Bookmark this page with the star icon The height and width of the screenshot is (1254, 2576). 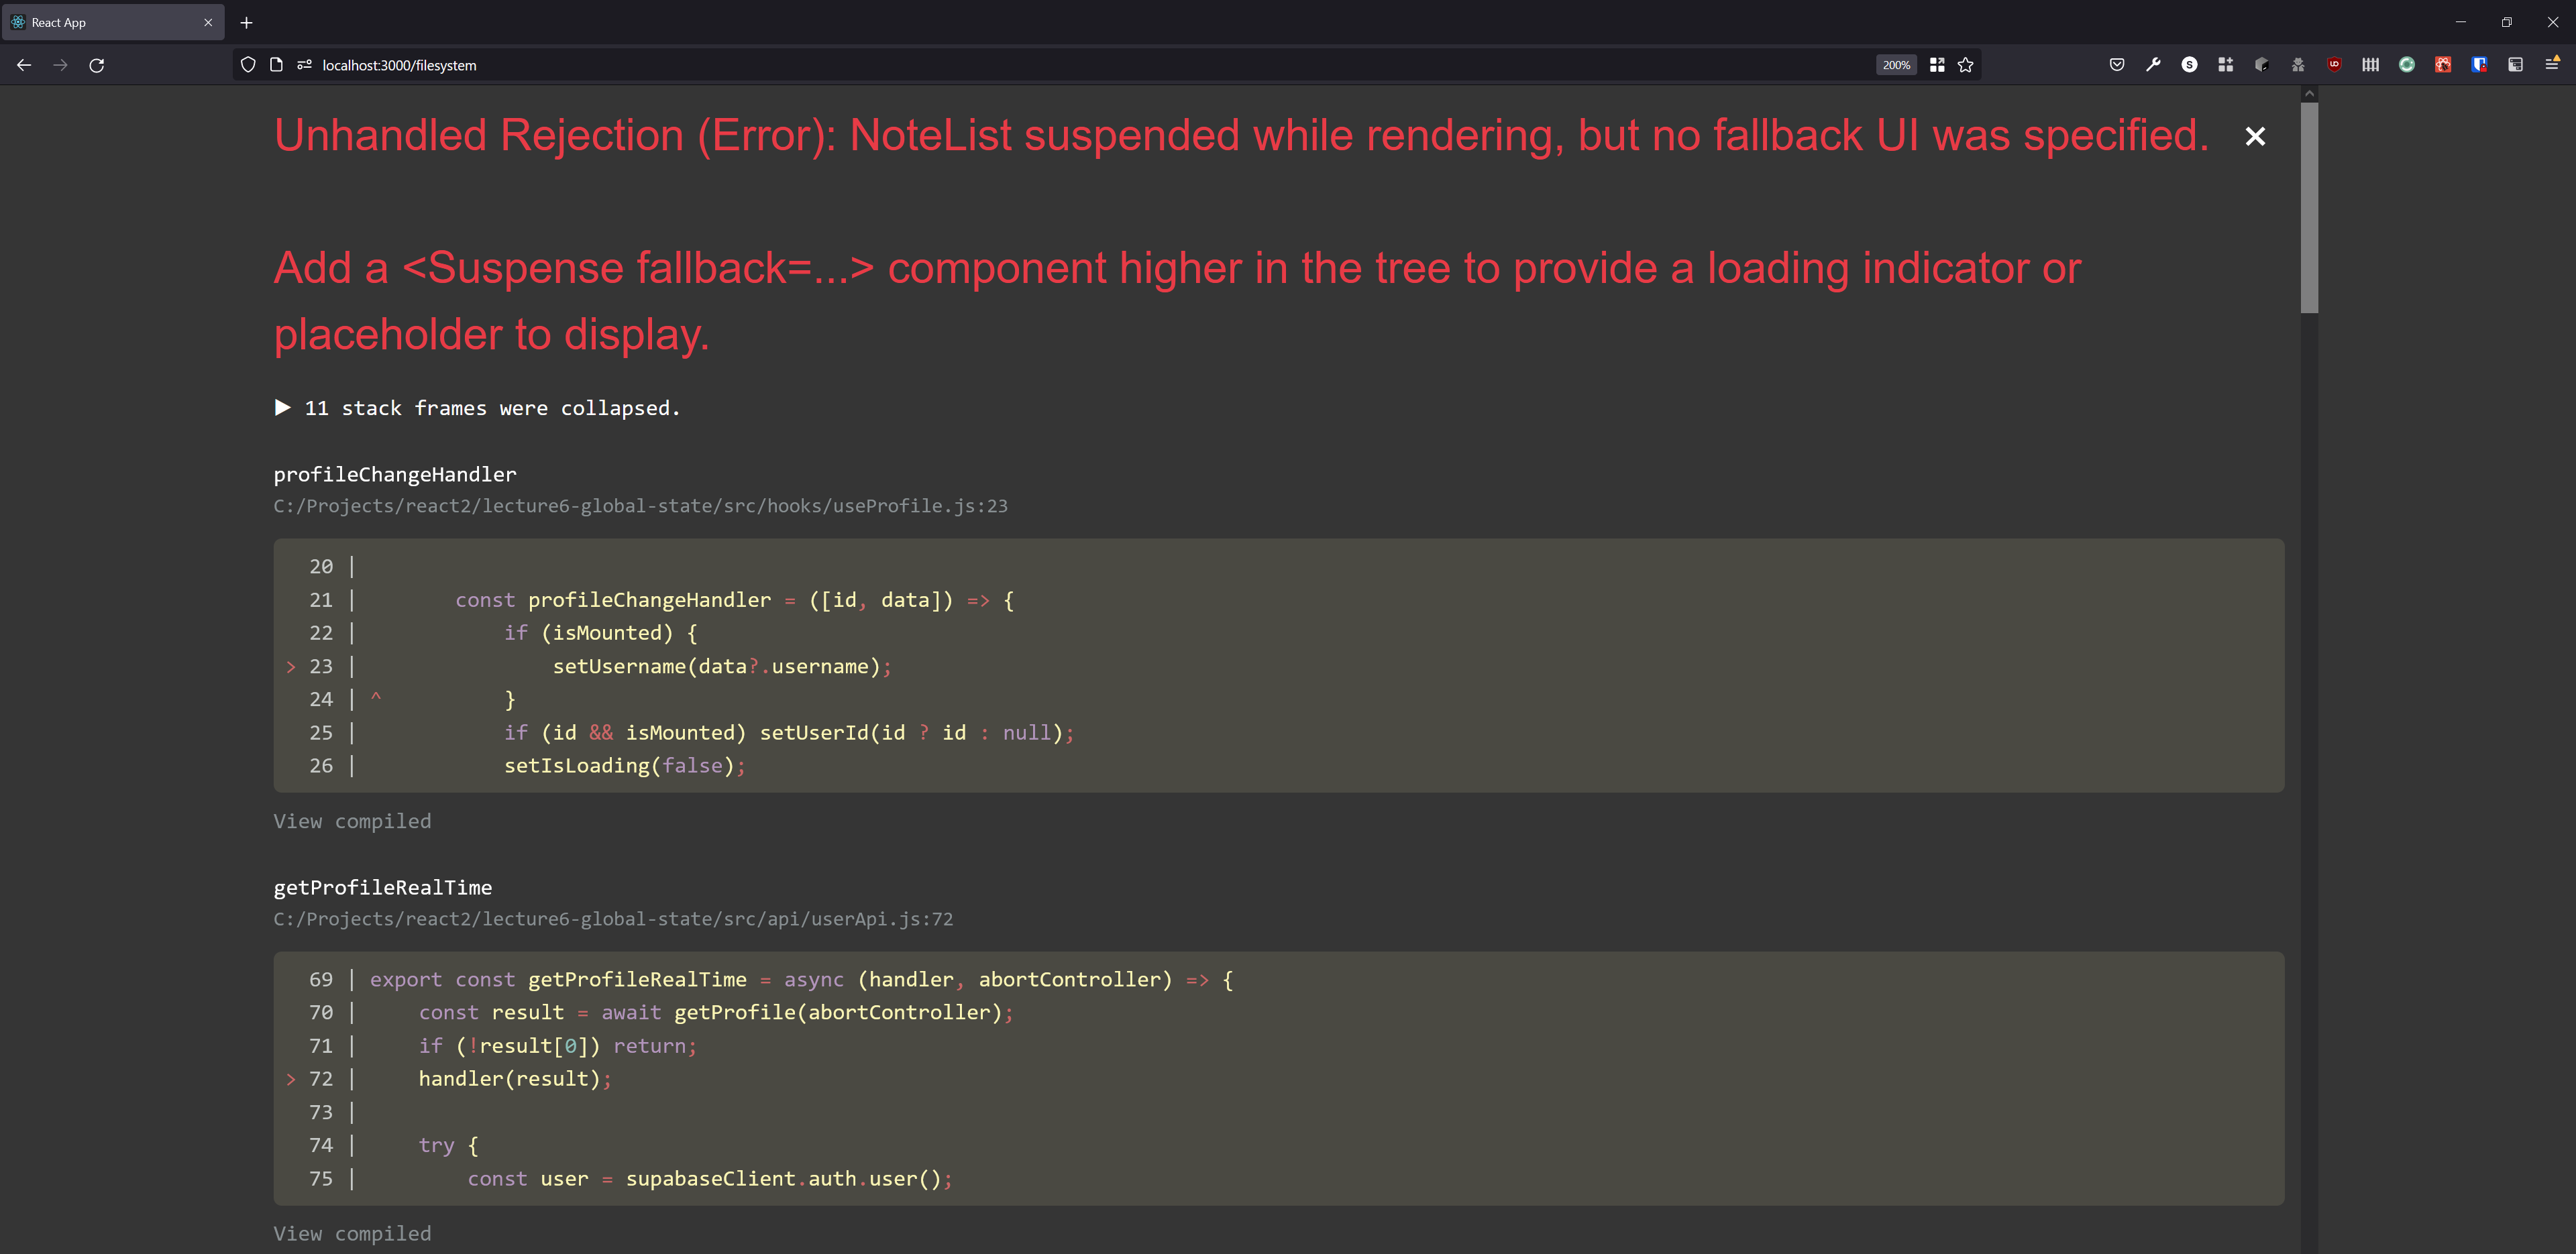pos(1965,65)
